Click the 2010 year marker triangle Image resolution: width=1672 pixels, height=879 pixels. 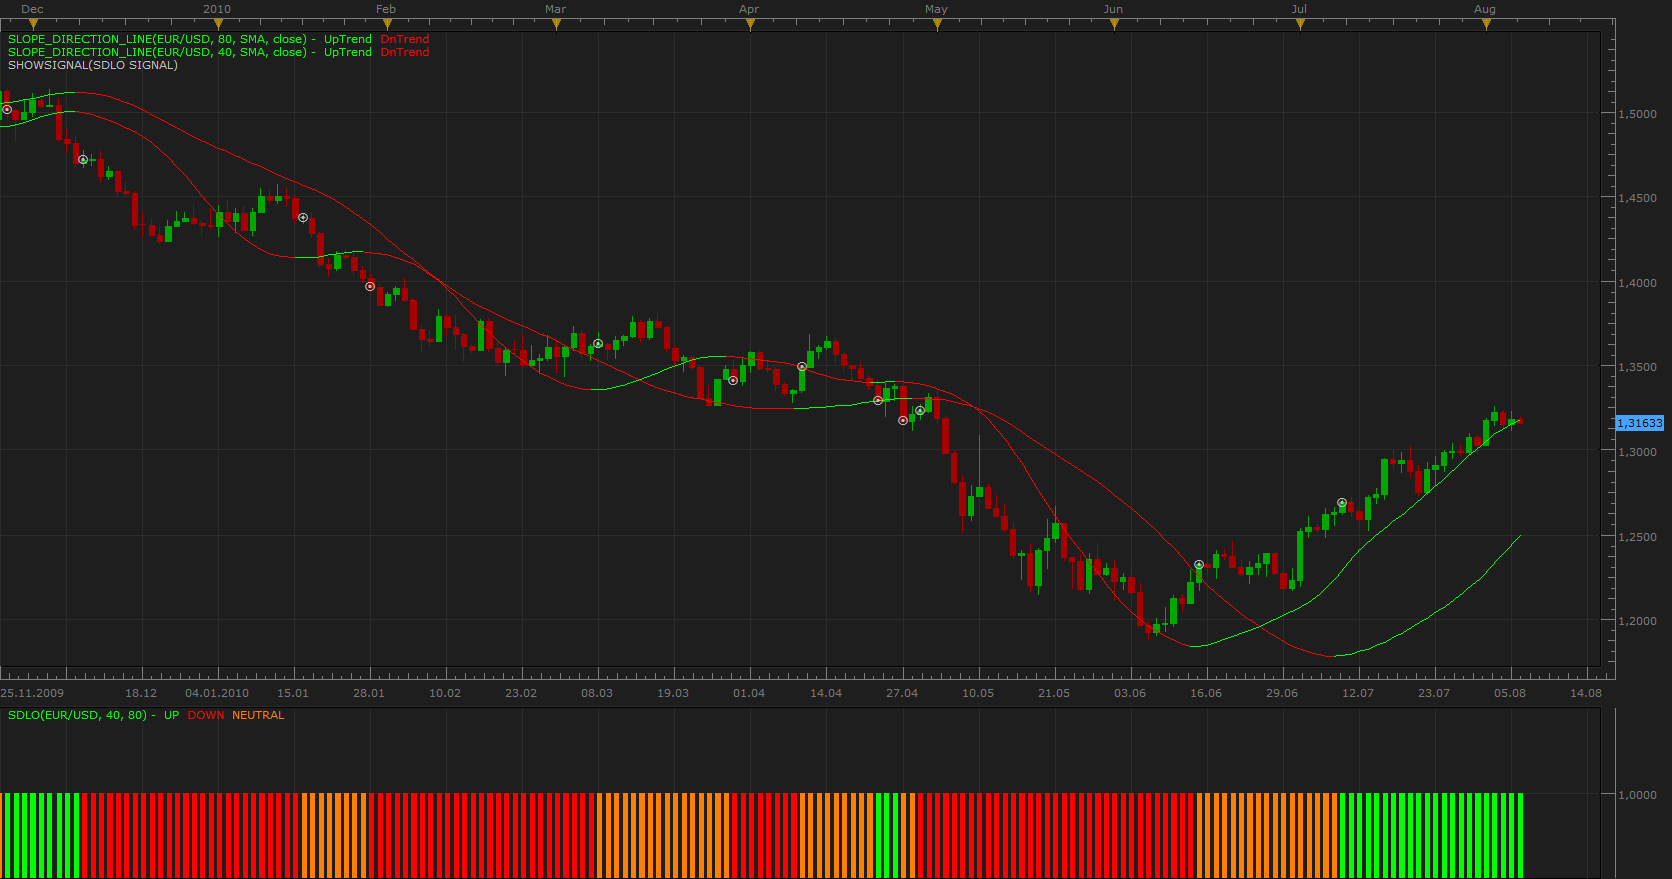(218, 25)
